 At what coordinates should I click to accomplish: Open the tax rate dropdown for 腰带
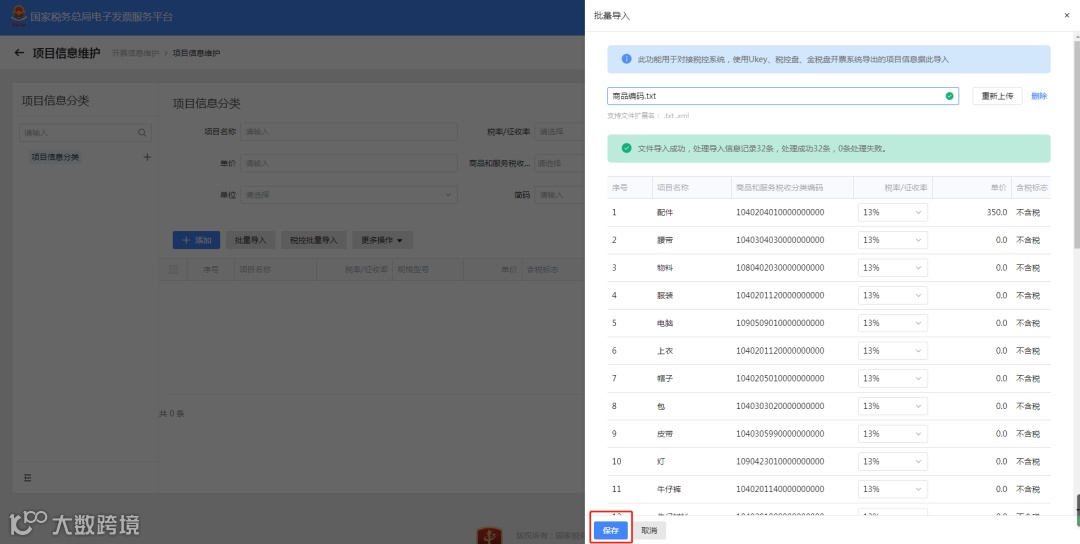coord(893,240)
